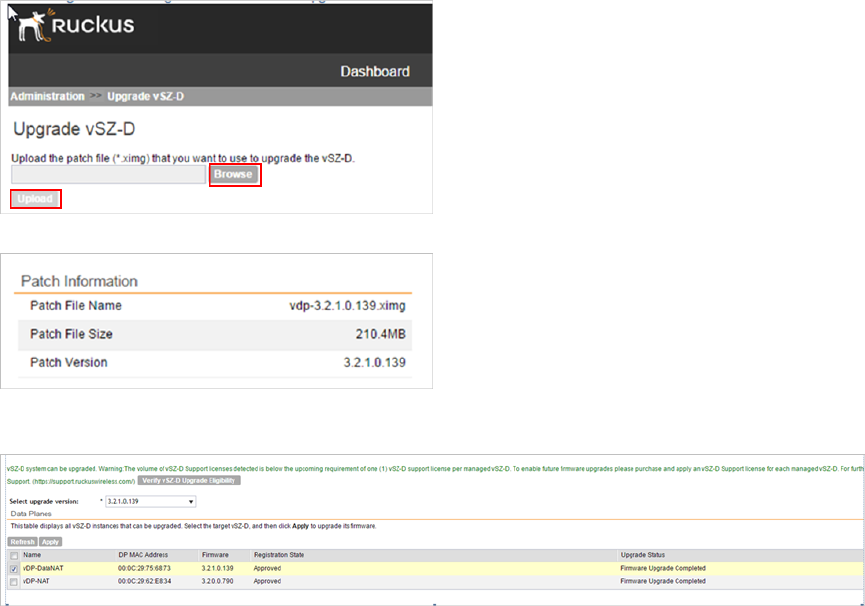The width and height of the screenshot is (865, 606).
Task: Uncheck the vDP-DataNAT row checkbox
Action: click(x=14, y=569)
